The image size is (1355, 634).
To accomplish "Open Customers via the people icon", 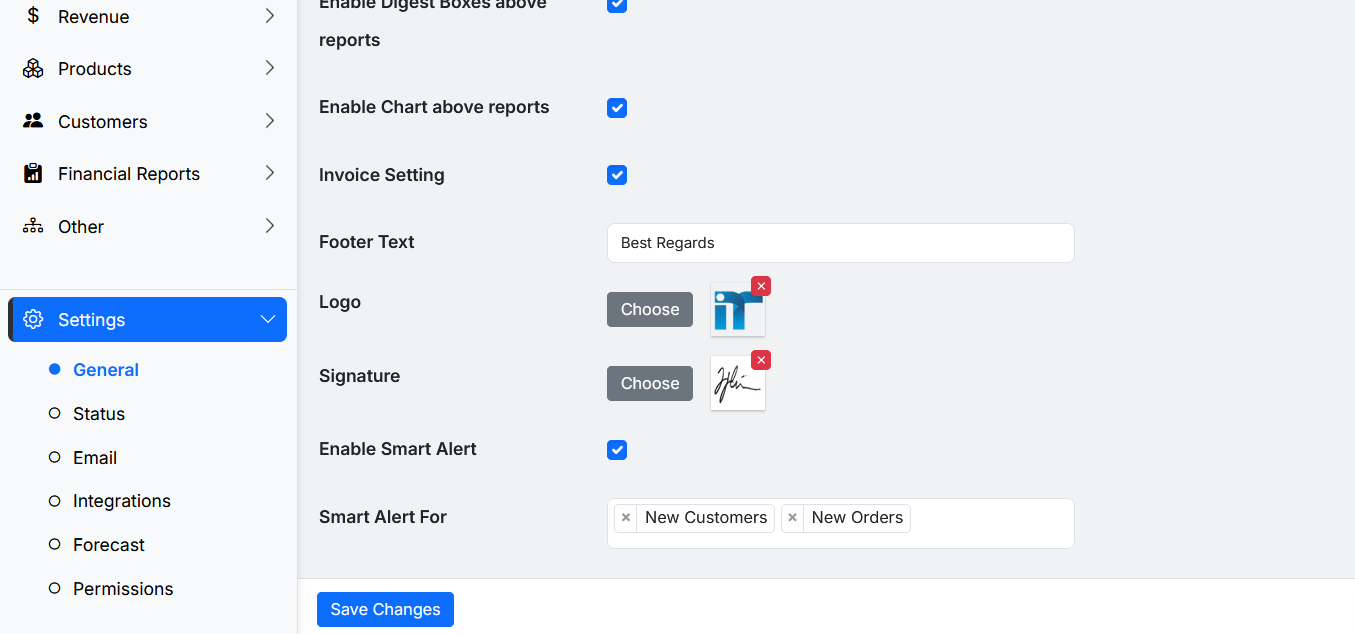I will pyautogui.click(x=31, y=121).
